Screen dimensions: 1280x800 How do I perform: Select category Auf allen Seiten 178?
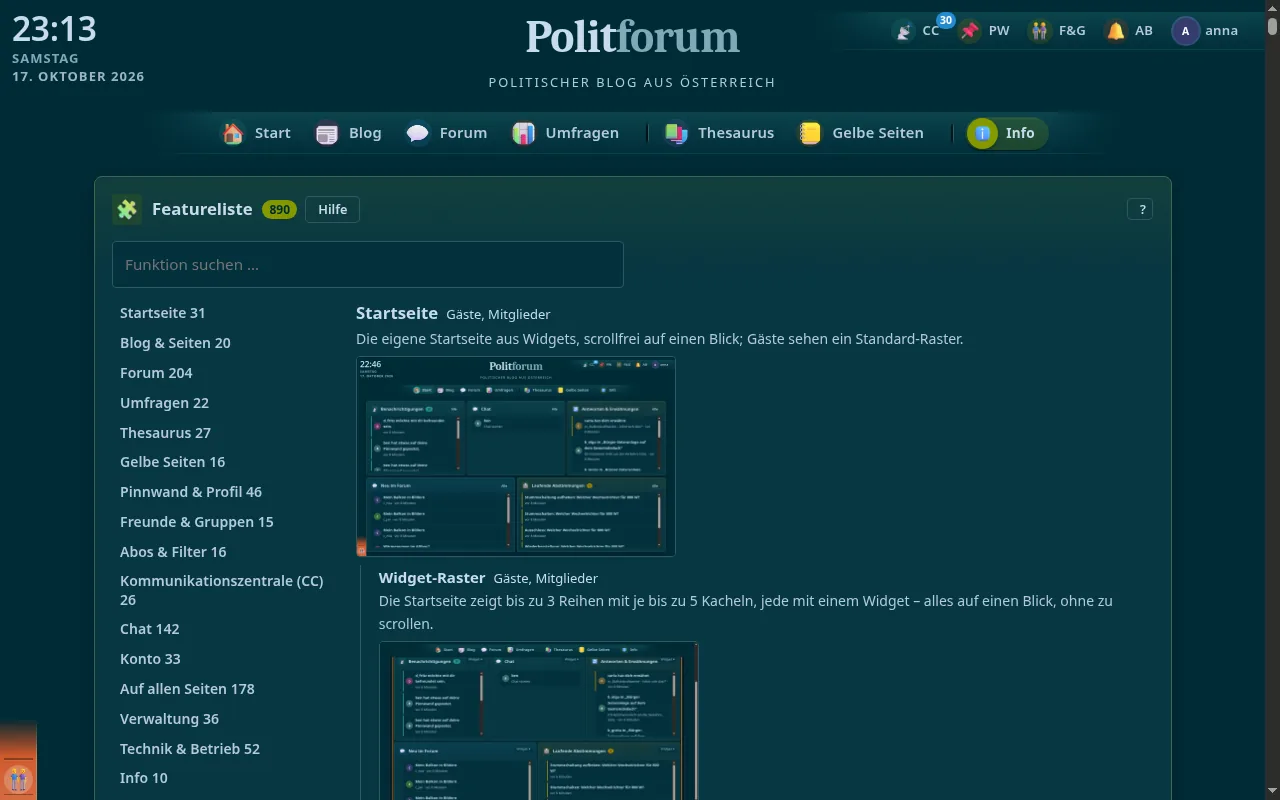coord(187,689)
